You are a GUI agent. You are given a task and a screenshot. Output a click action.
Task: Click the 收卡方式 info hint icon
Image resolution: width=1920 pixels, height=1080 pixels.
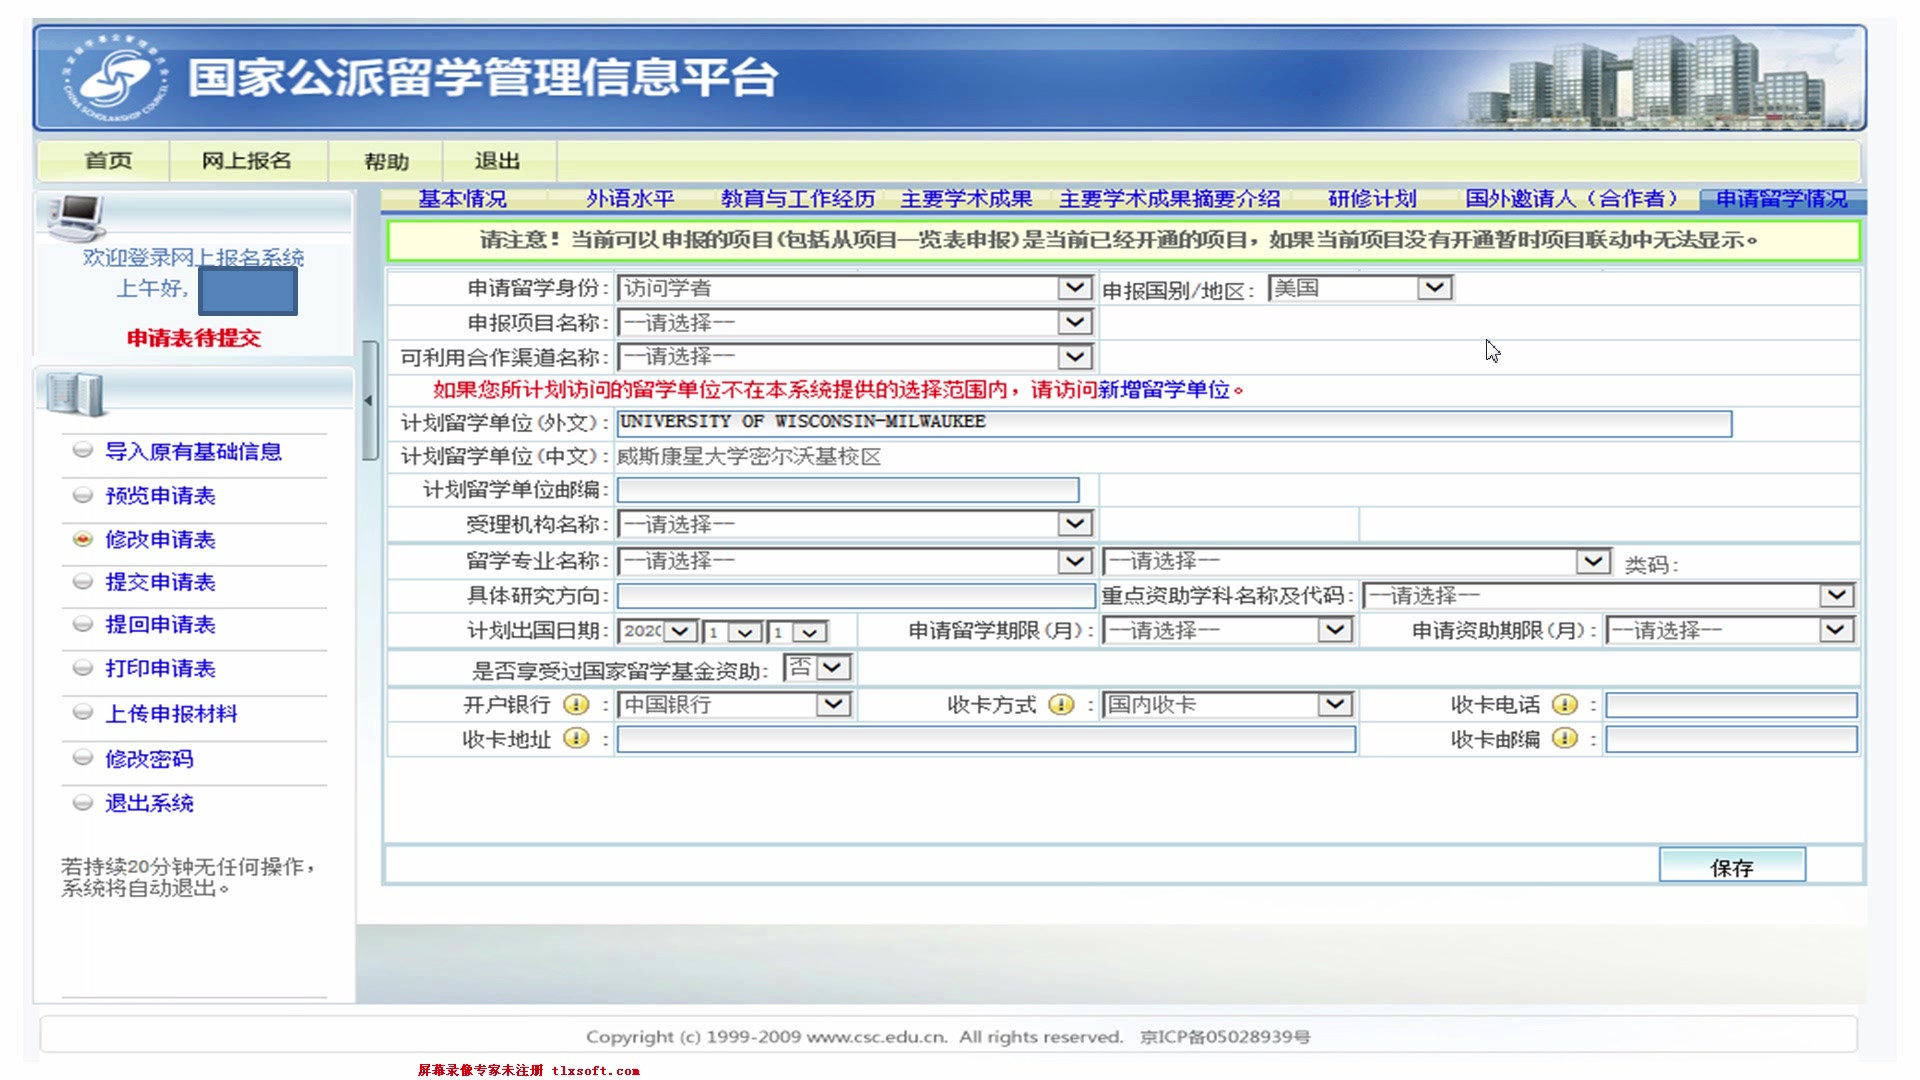click(1061, 704)
